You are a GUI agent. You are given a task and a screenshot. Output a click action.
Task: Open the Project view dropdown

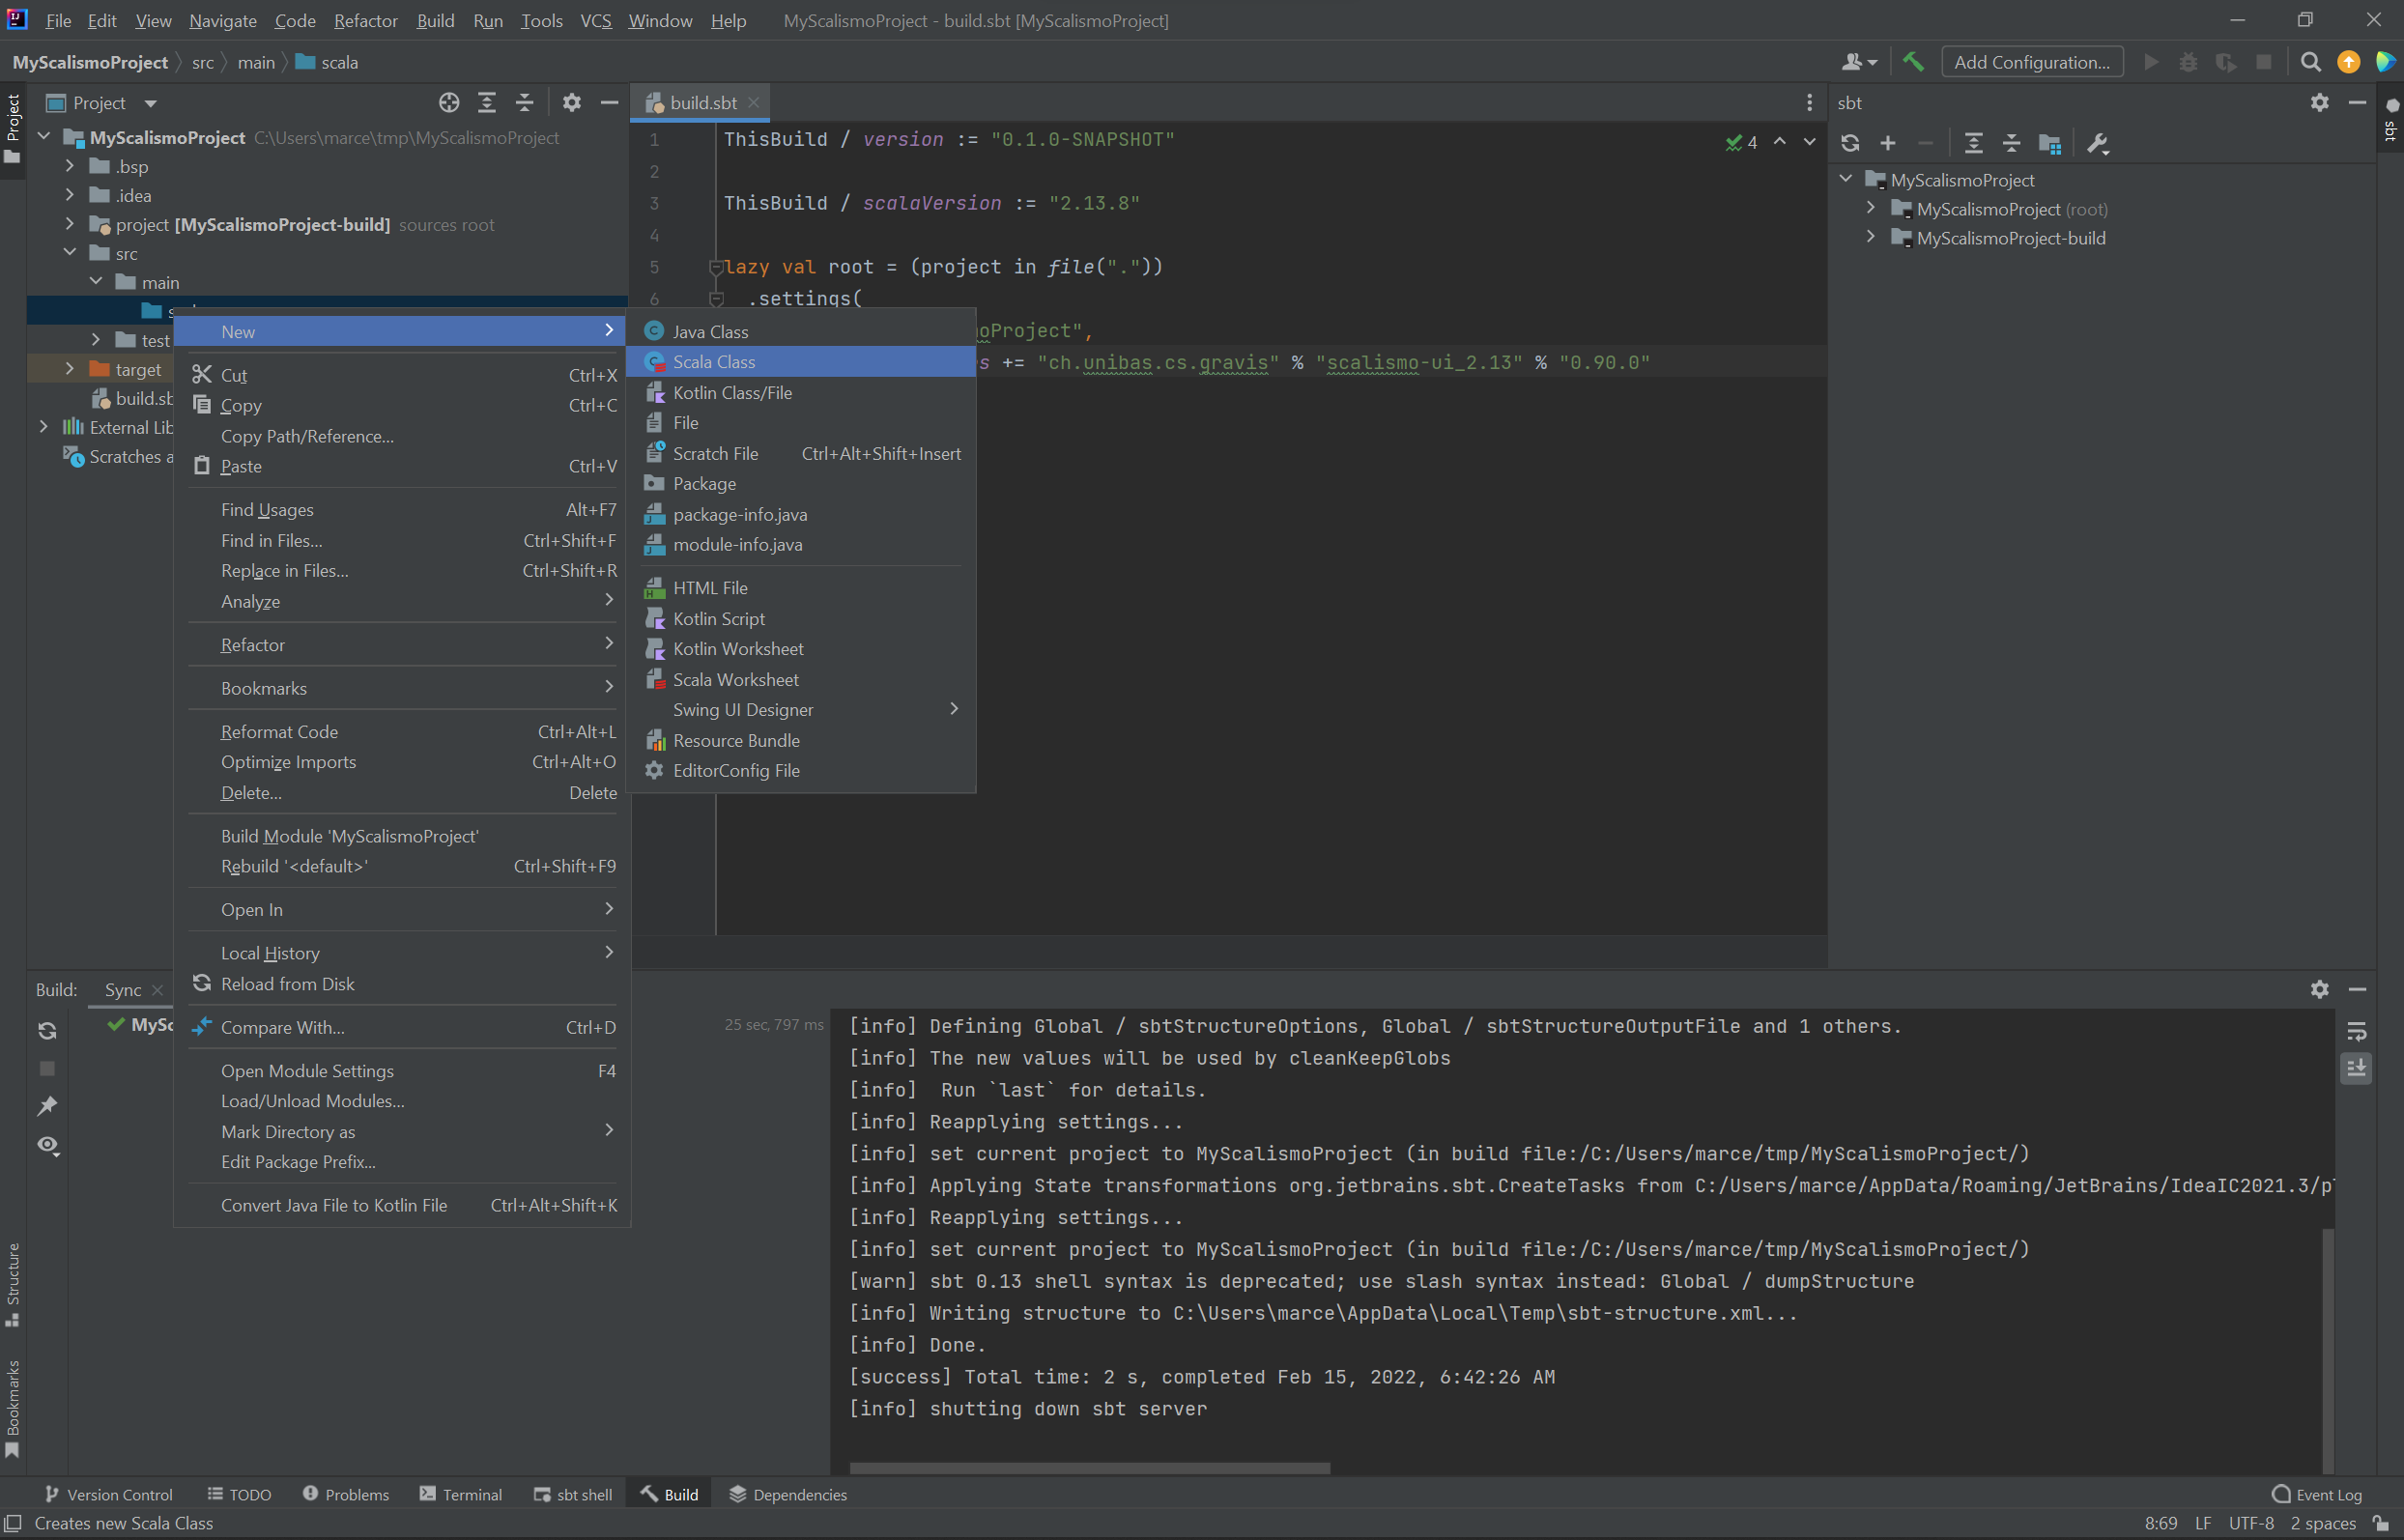click(150, 103)
